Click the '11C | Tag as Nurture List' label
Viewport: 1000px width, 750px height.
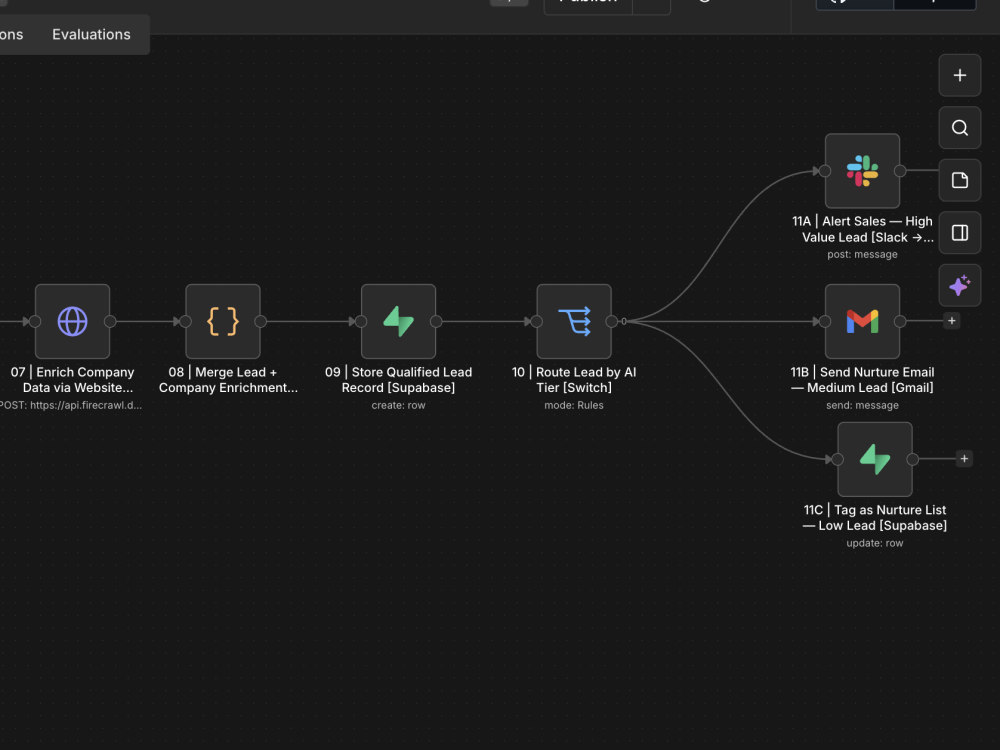tap(875, 517)
